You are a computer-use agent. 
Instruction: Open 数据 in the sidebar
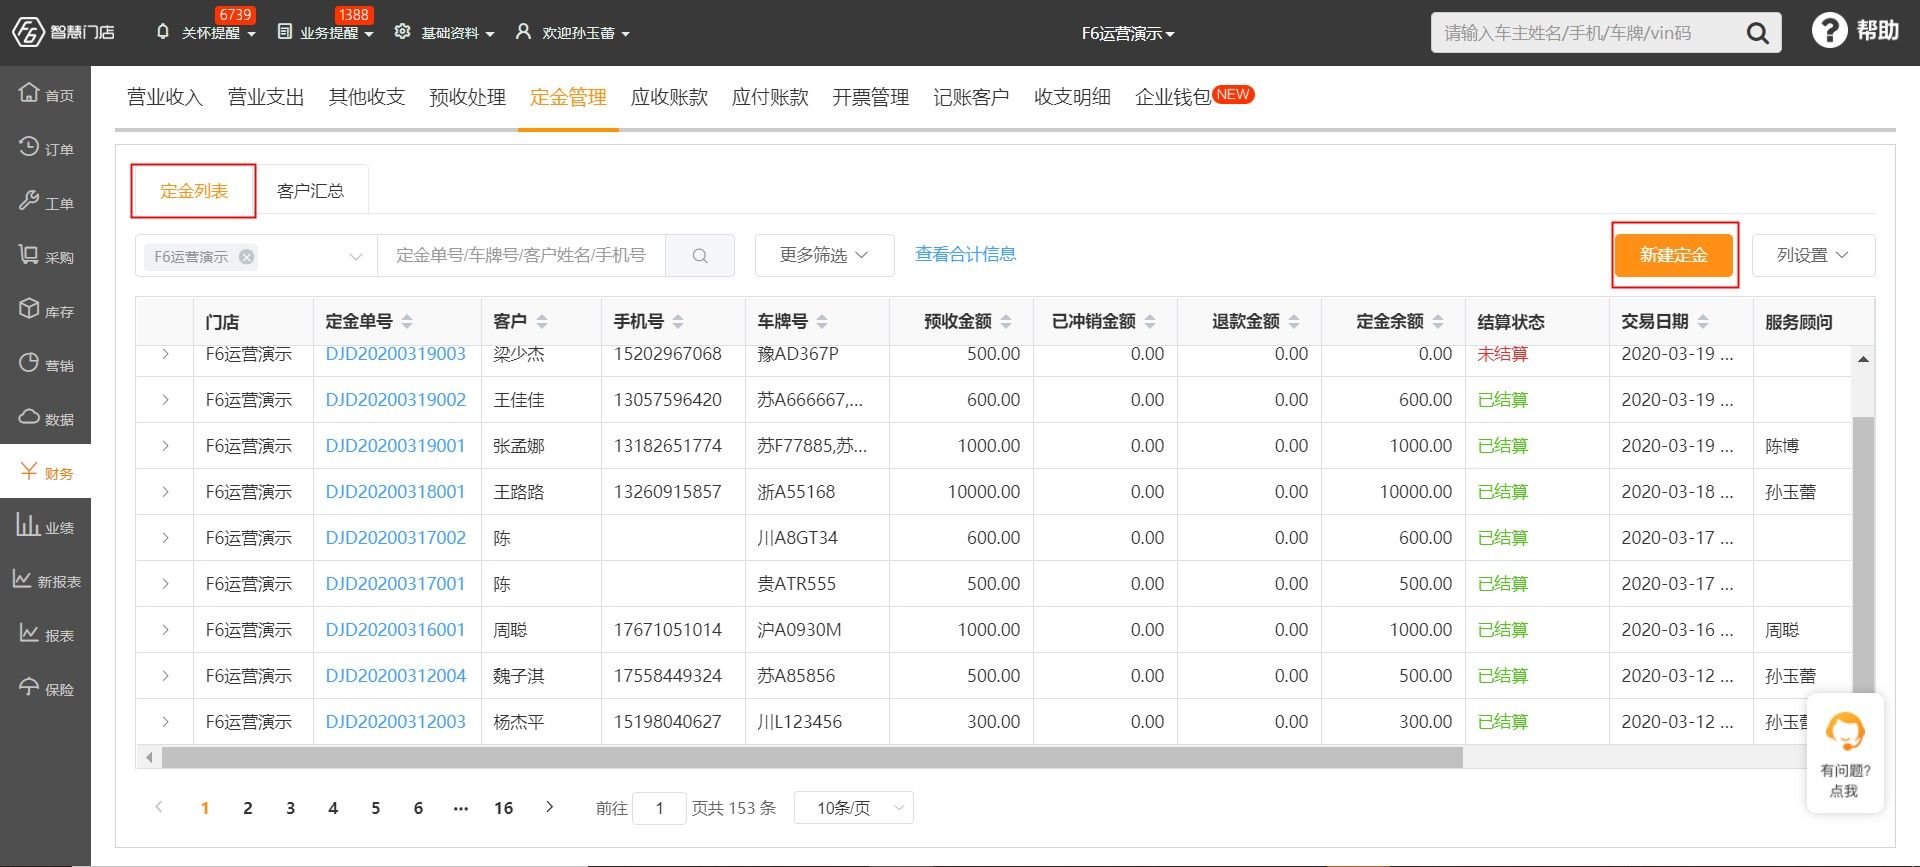coord(46,418)
